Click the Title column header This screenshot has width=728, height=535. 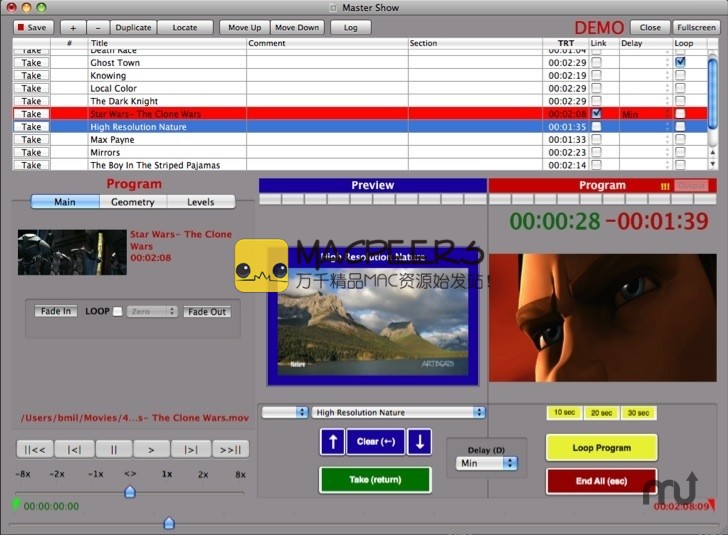coord(167,43)
